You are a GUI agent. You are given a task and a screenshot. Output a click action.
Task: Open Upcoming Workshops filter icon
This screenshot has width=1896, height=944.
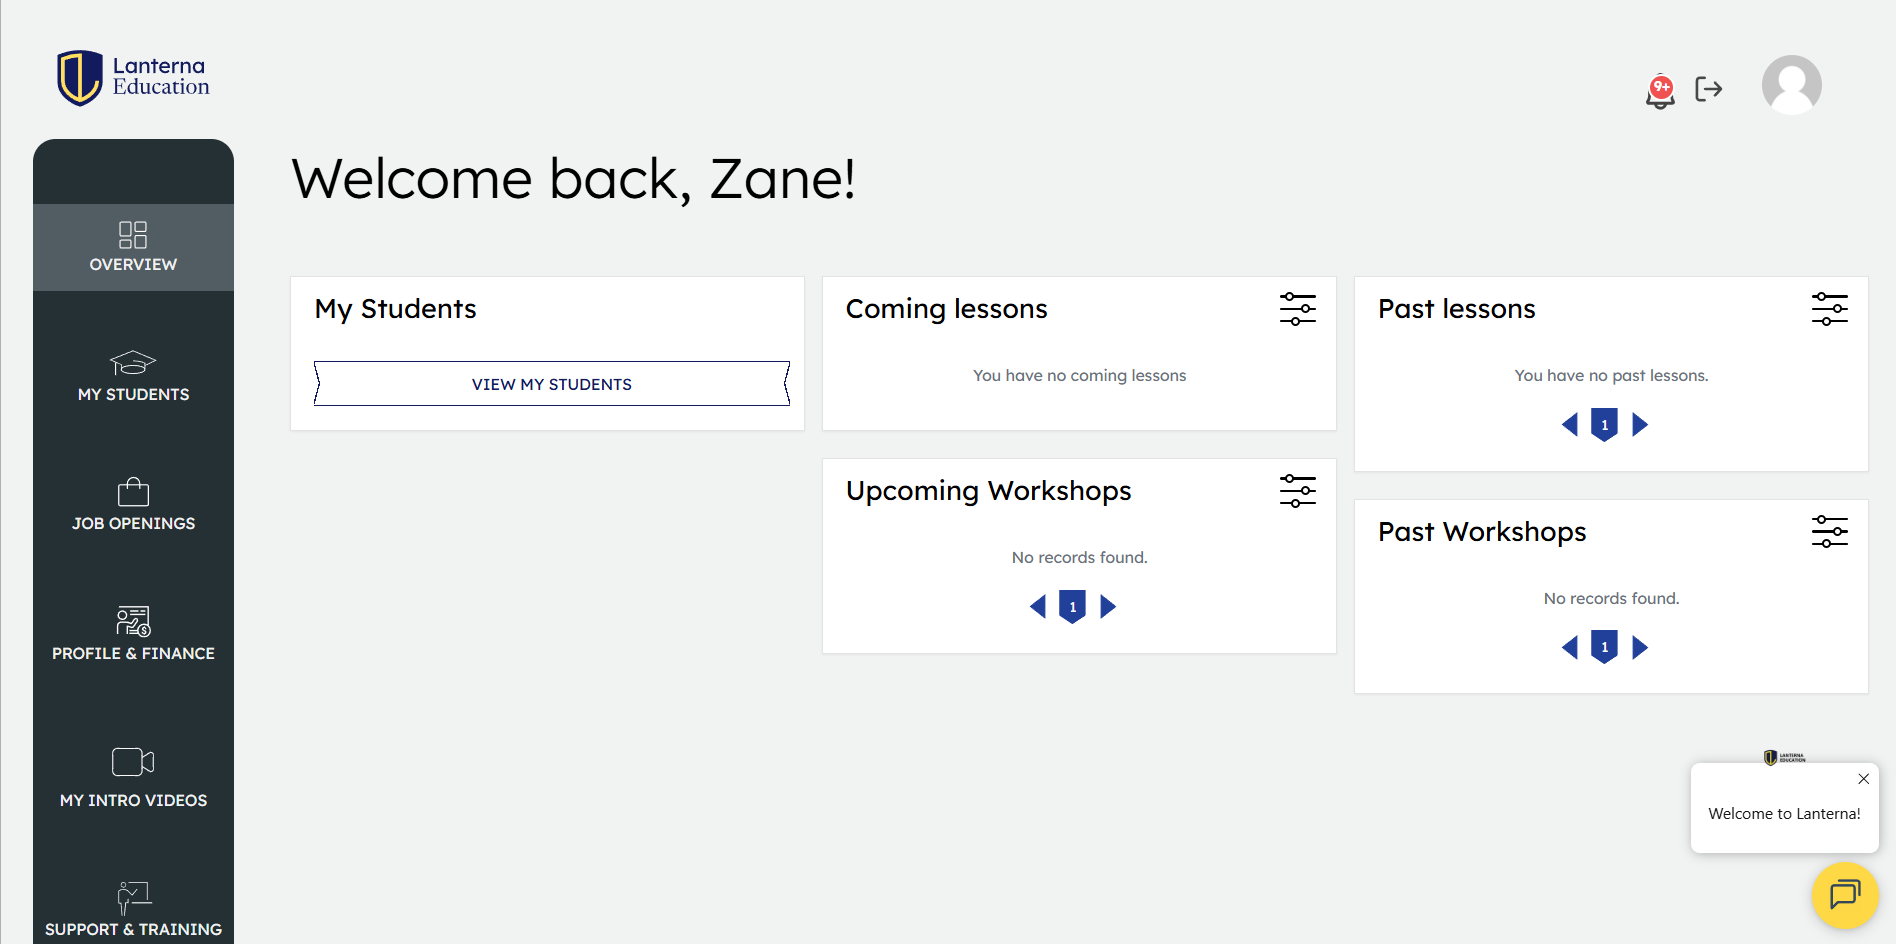(x=1297, y=491)
